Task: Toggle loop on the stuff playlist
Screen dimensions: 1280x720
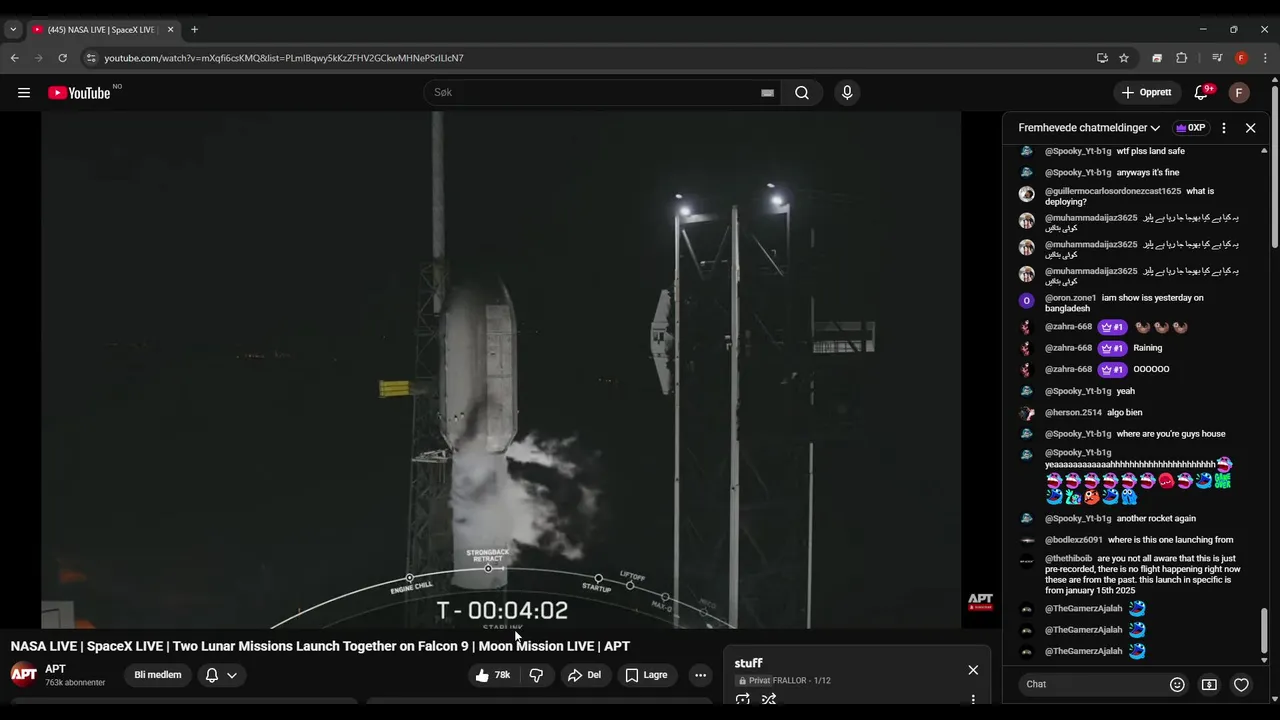Action: click(x=742, y=700)
